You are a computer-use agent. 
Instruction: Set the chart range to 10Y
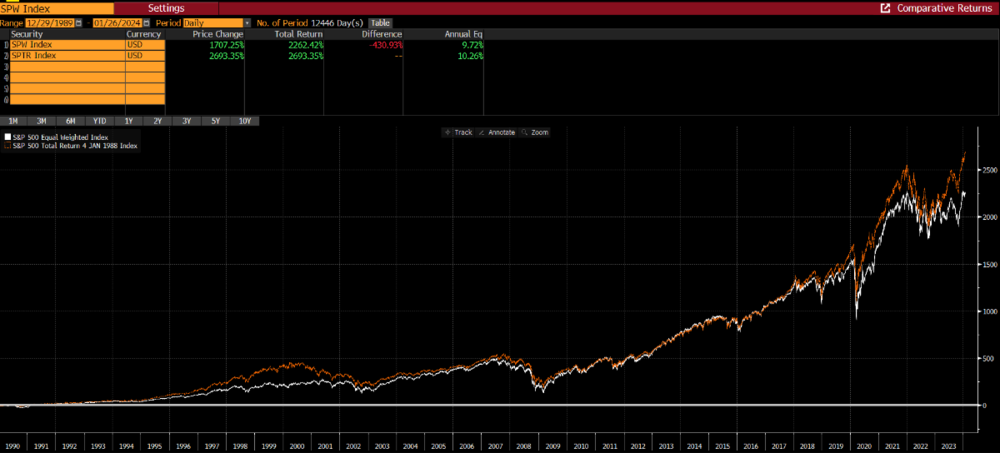pos(245,121)
